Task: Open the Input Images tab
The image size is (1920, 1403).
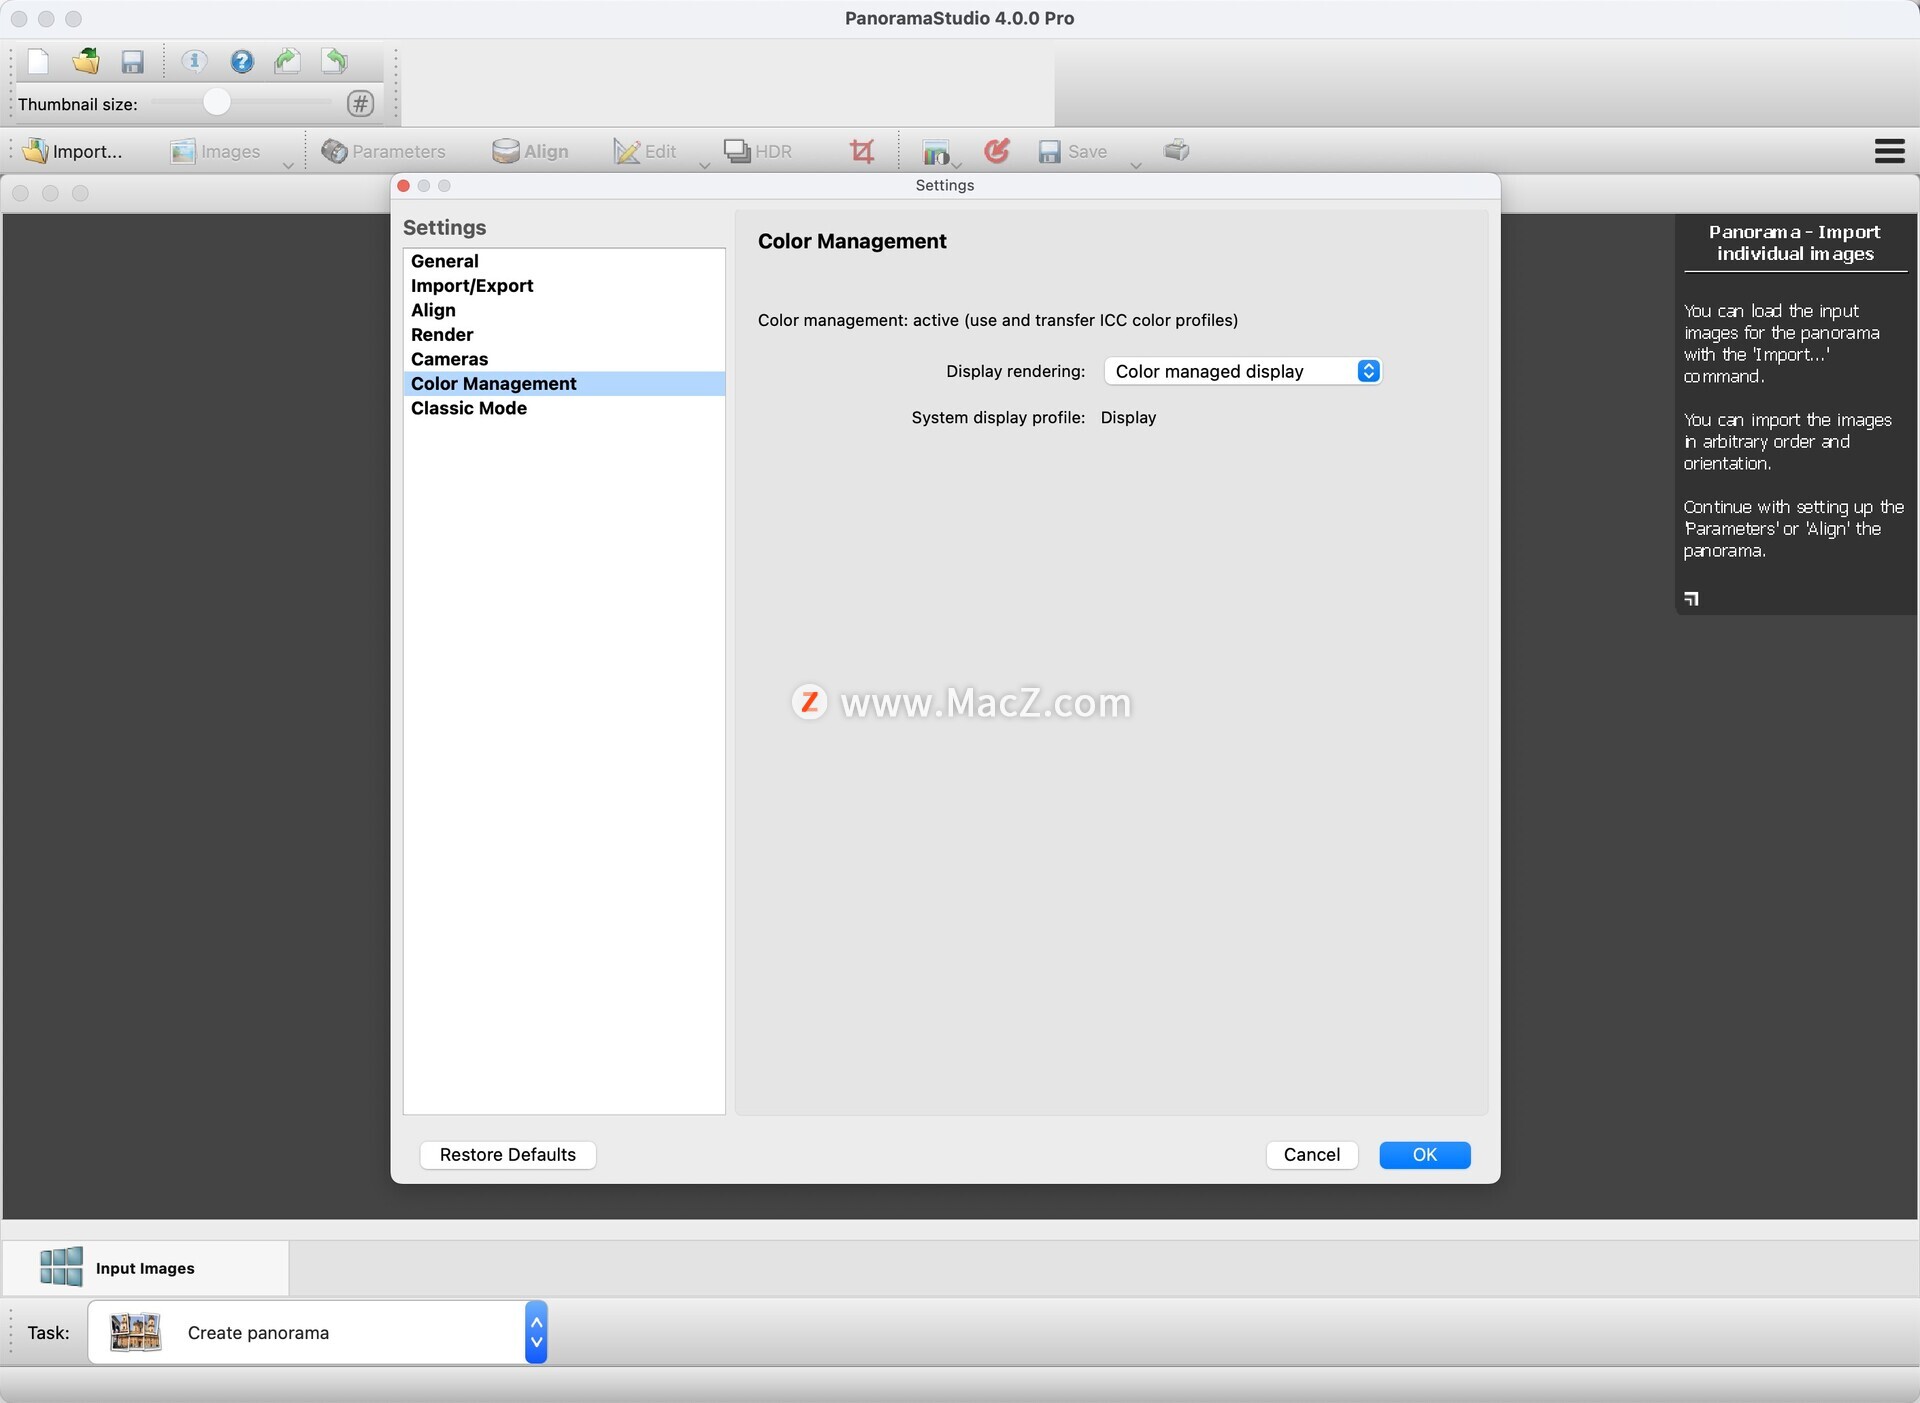Action: [x=146, y=1268]
